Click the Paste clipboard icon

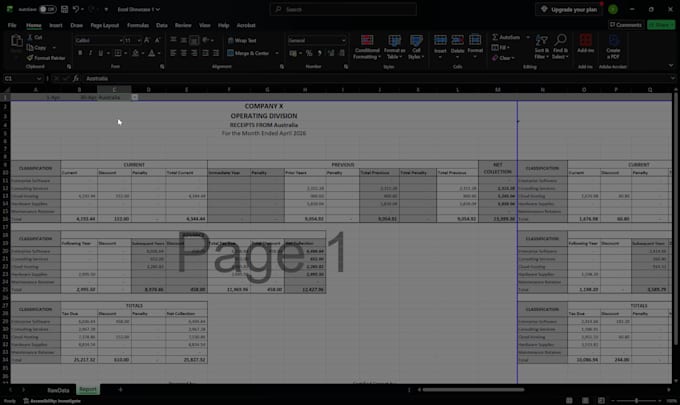click(x=16, y=42)
